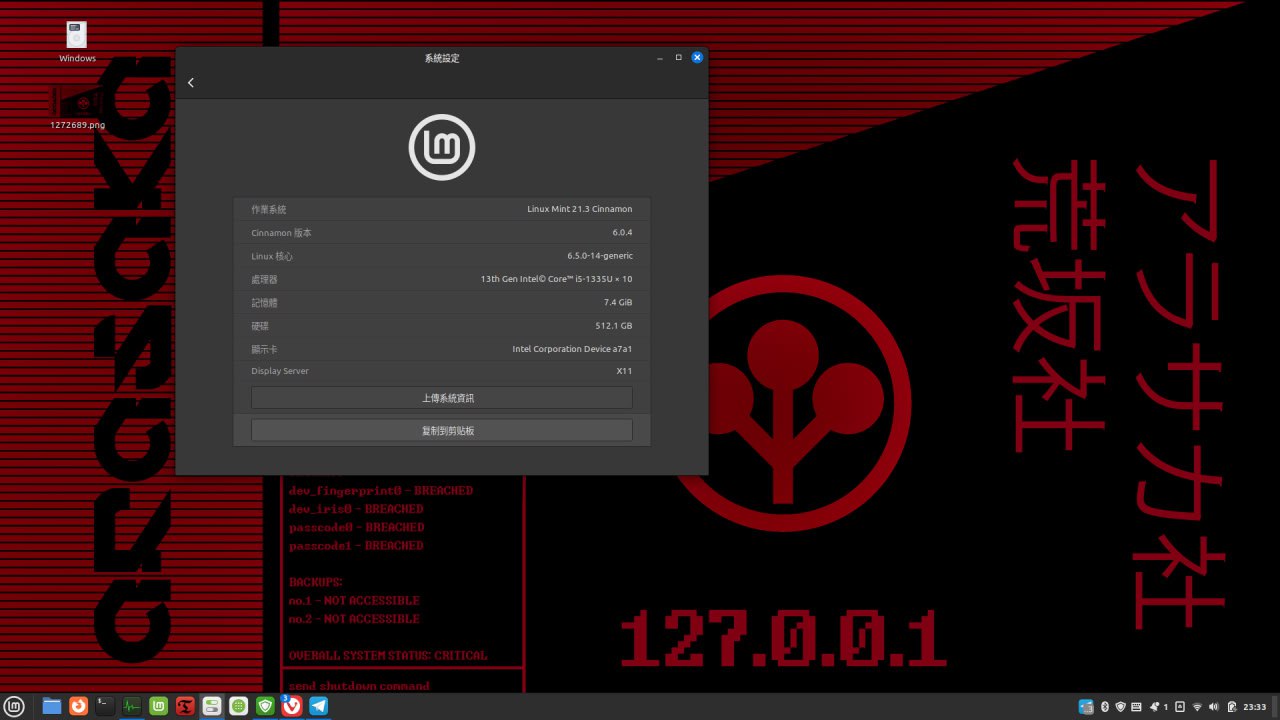The width and height of the screenshot is (1280, 720).
Task: Open the Linux Mint start menu
Action: click(x=14, y=706)
